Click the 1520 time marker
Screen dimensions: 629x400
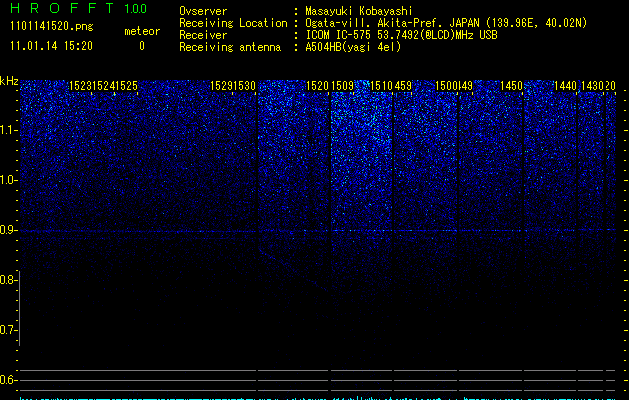coord(317,86)
